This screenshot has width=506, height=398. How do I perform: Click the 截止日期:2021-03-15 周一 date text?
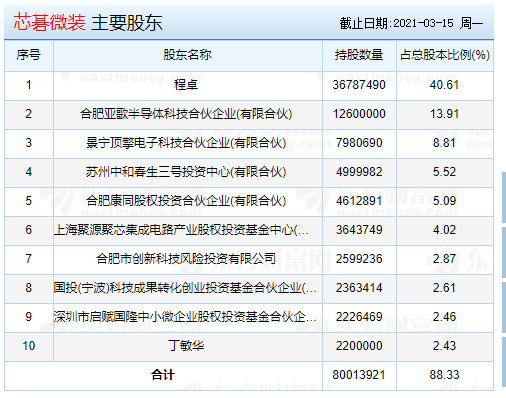coord(412,23)
